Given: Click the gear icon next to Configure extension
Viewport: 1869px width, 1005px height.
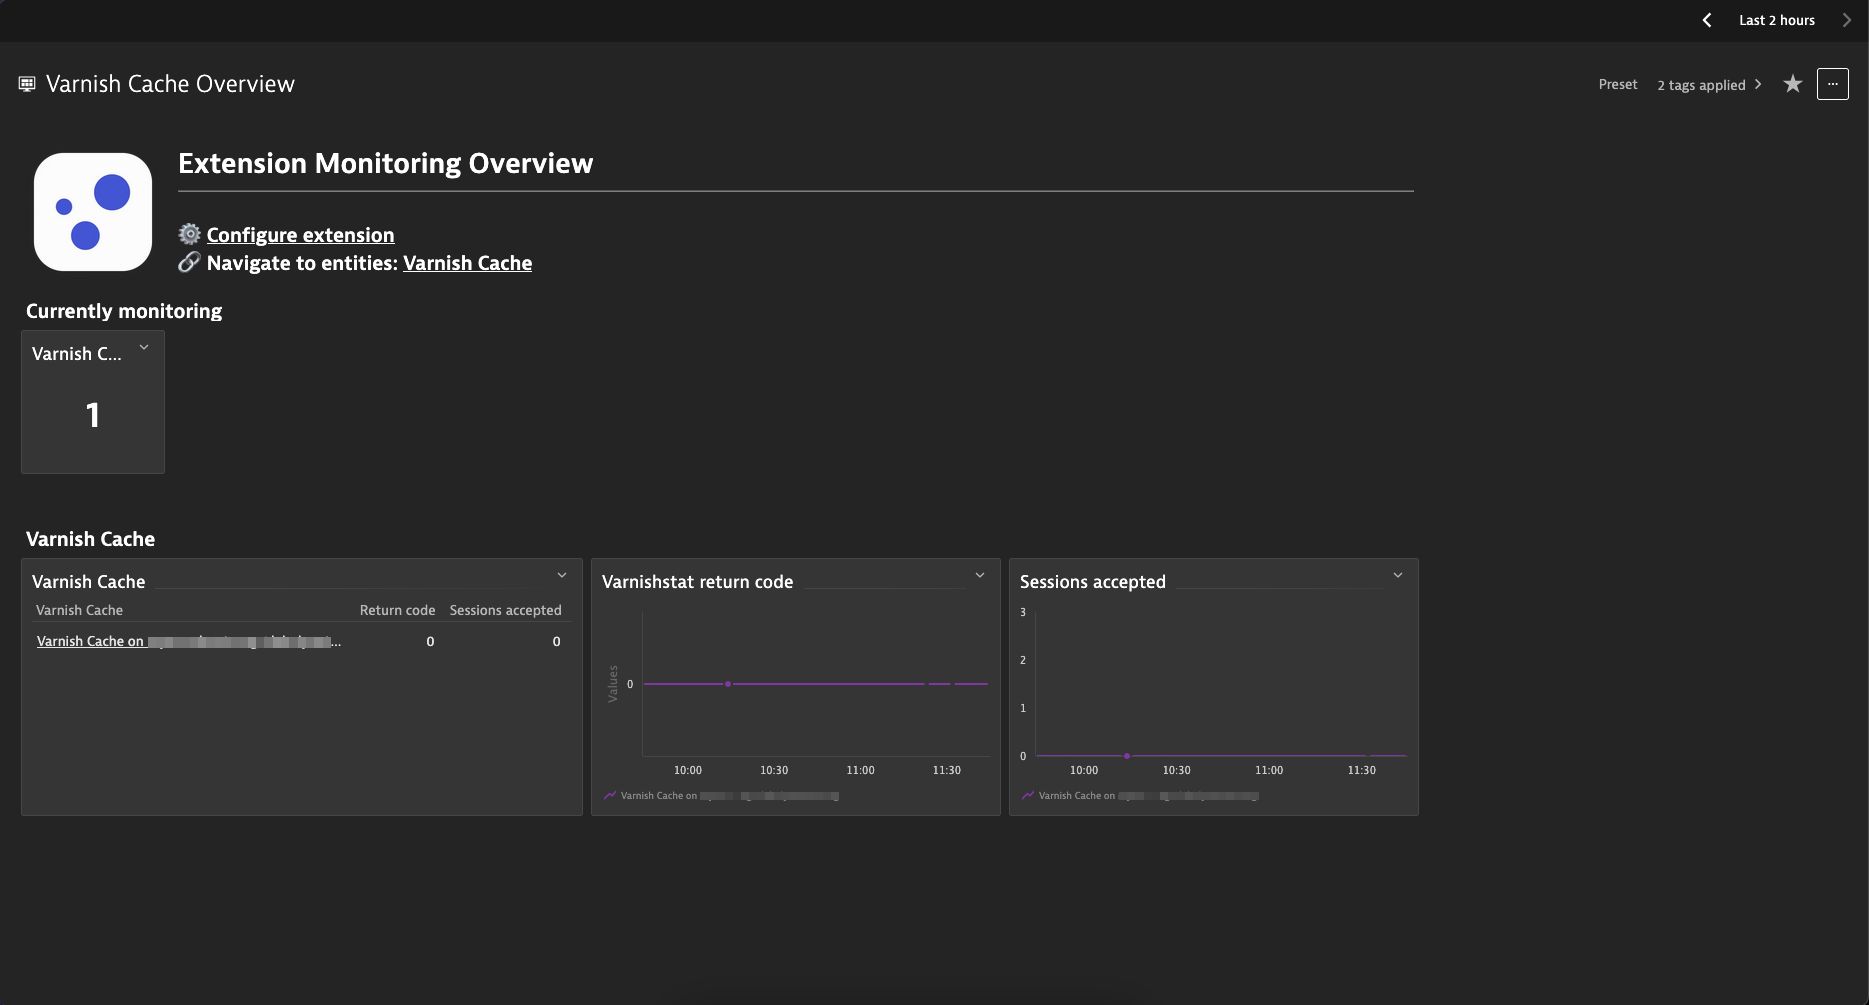Looking at the screenshot, I should (x=189, y=233).
